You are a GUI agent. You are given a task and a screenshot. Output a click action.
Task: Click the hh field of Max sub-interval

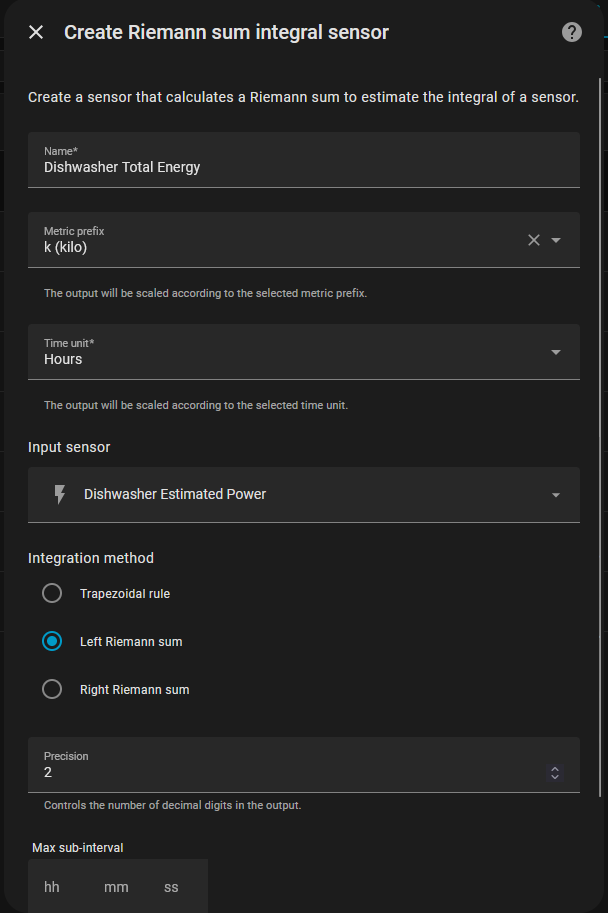point(52,887)
